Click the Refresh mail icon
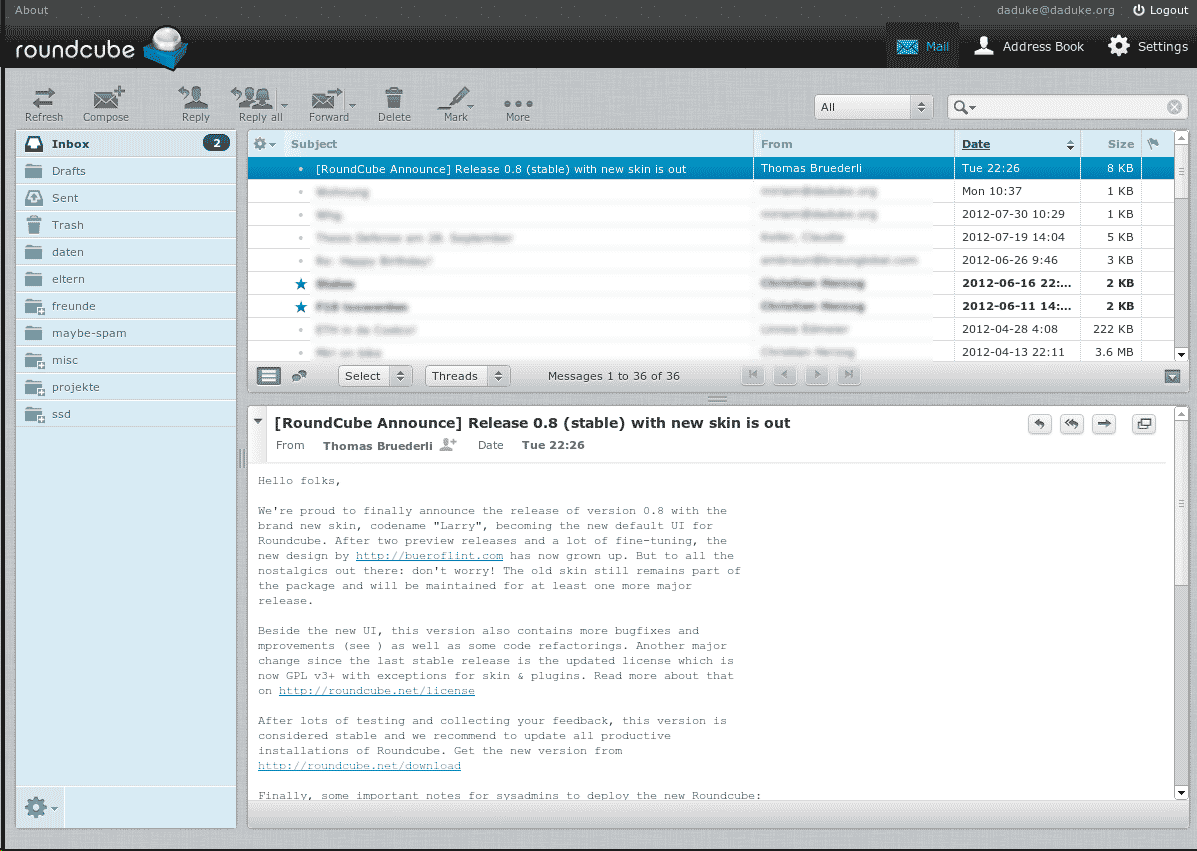1197x851 pixels. [x=44, y=102]
